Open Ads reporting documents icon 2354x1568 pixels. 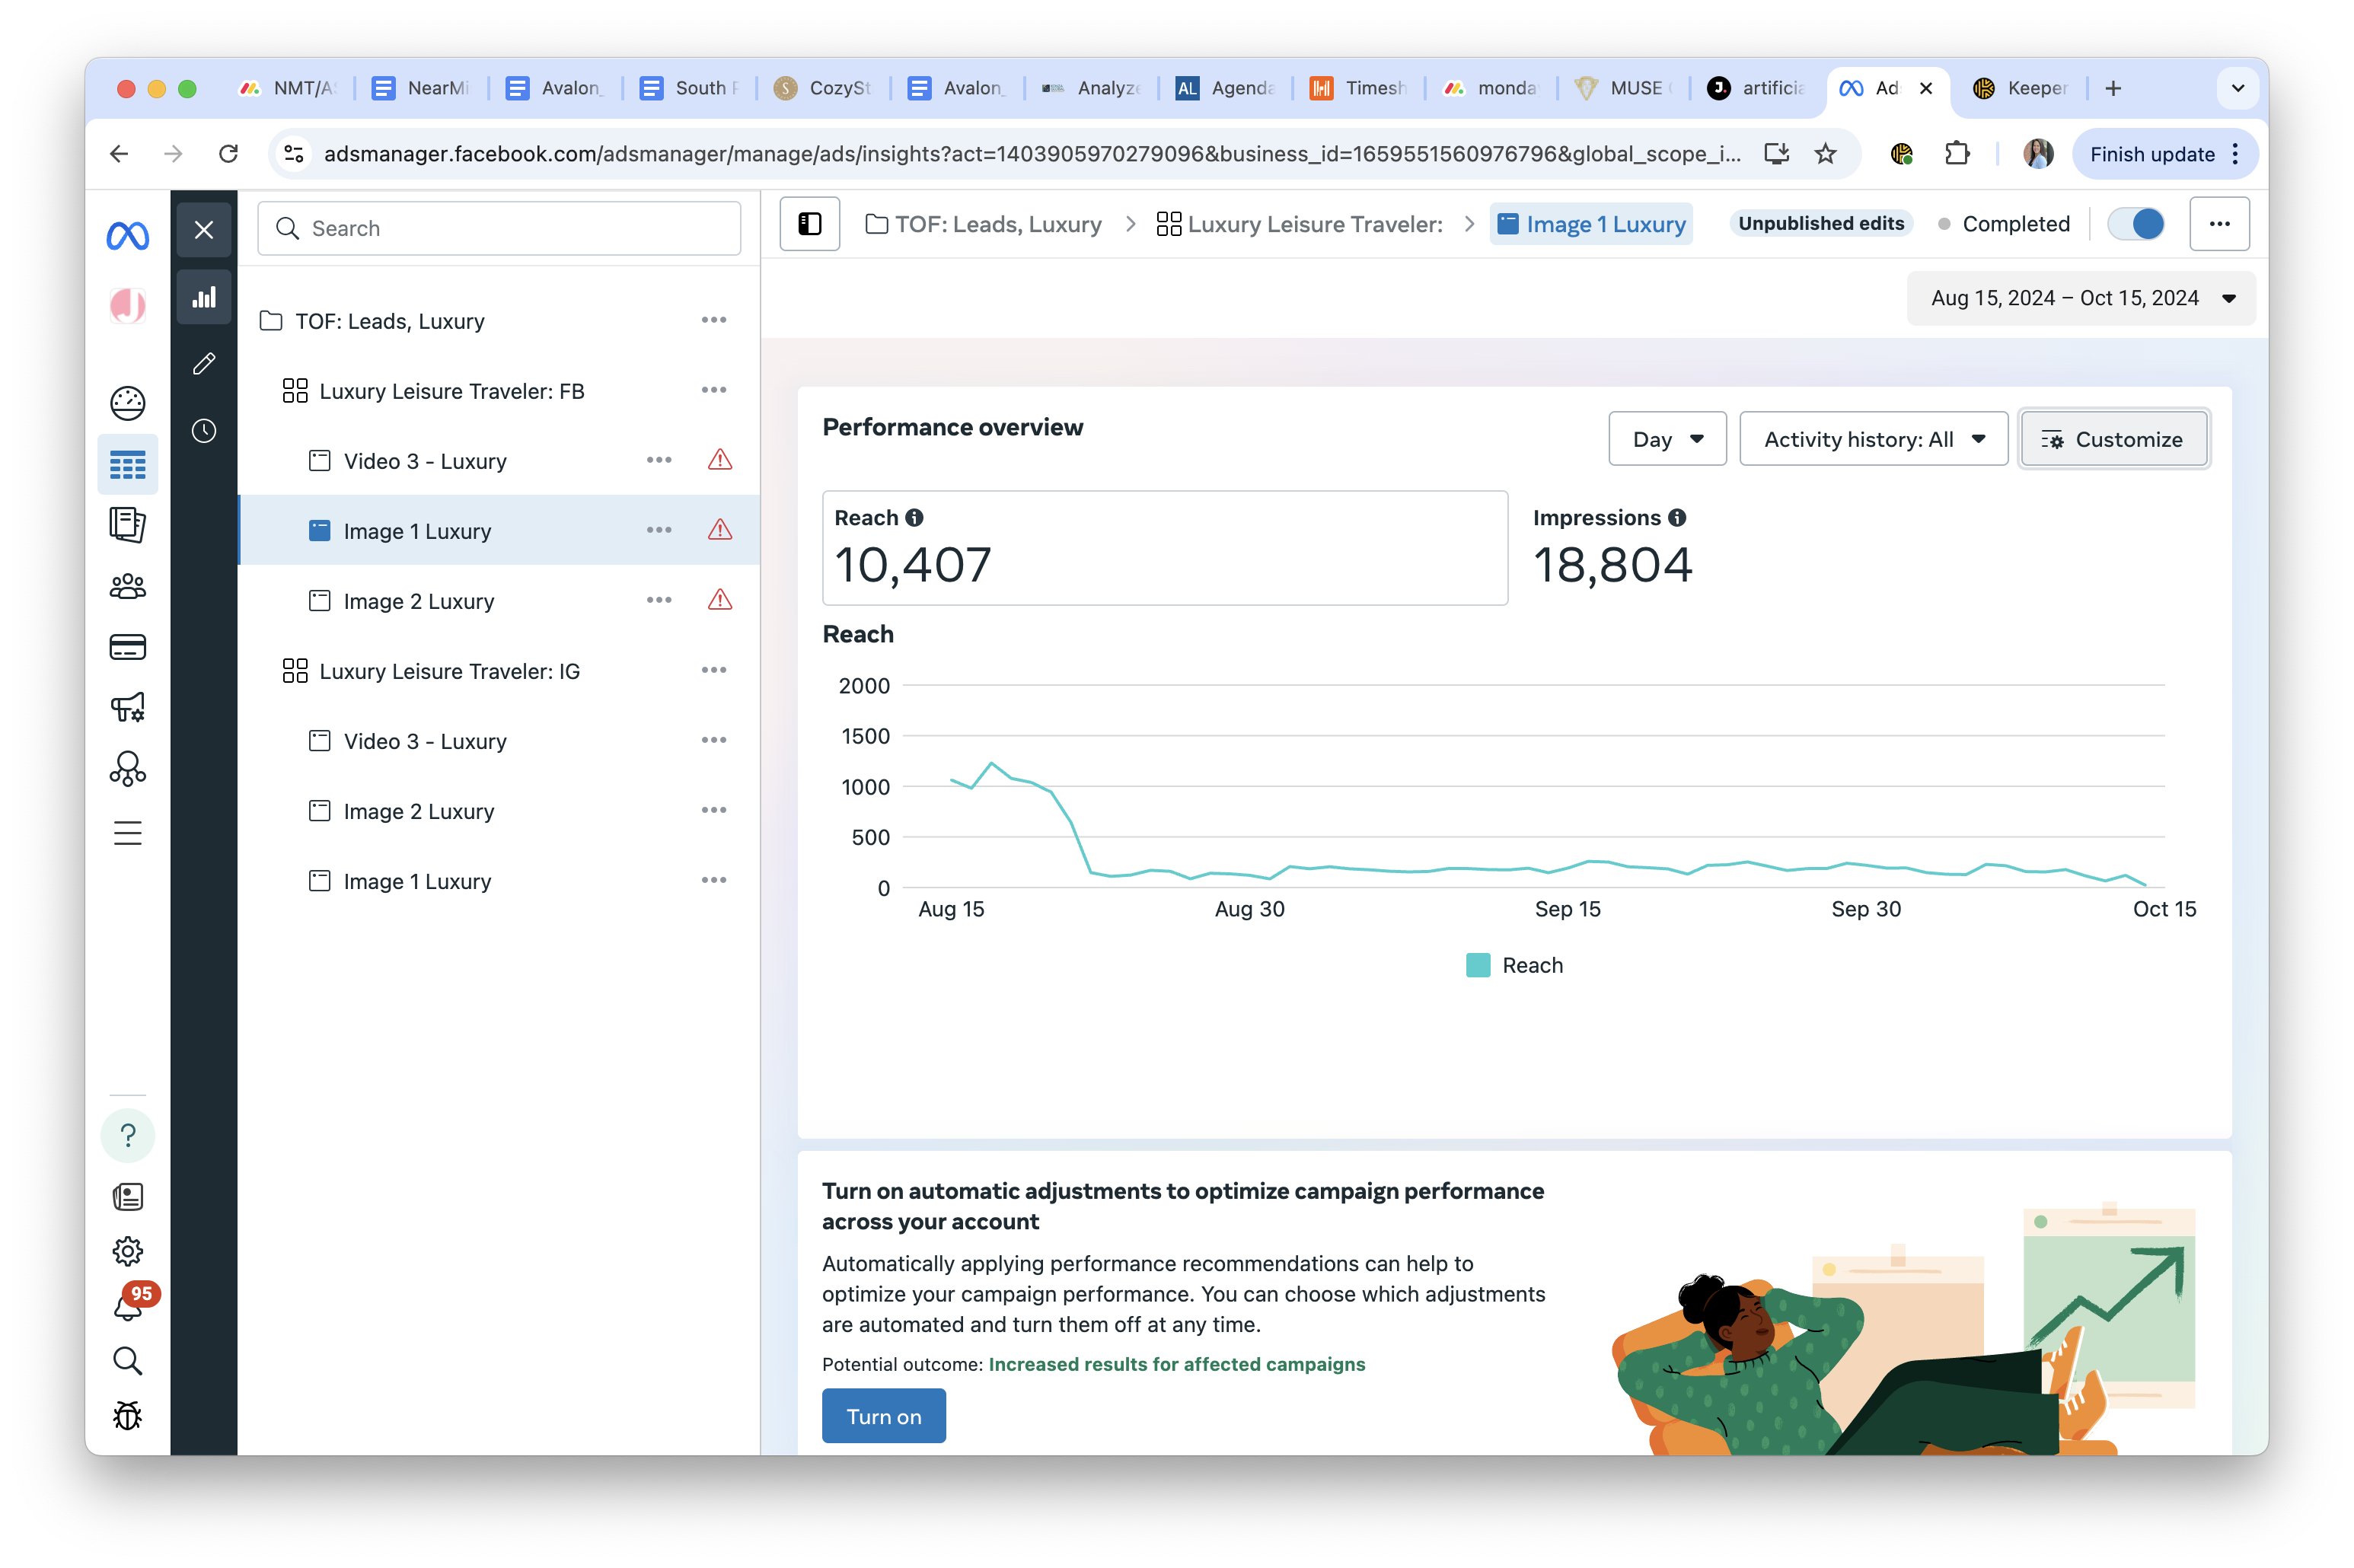point(128,525)
